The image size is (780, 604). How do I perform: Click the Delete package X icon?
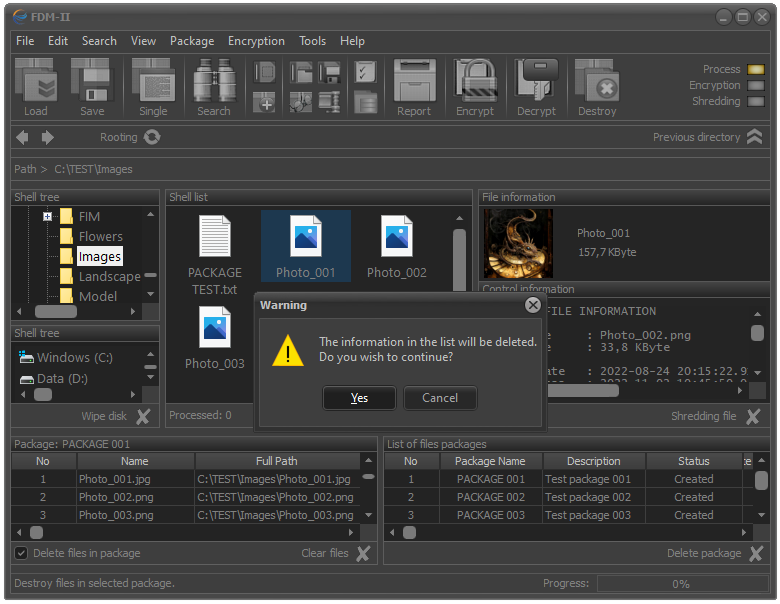[x=756, y=553]
